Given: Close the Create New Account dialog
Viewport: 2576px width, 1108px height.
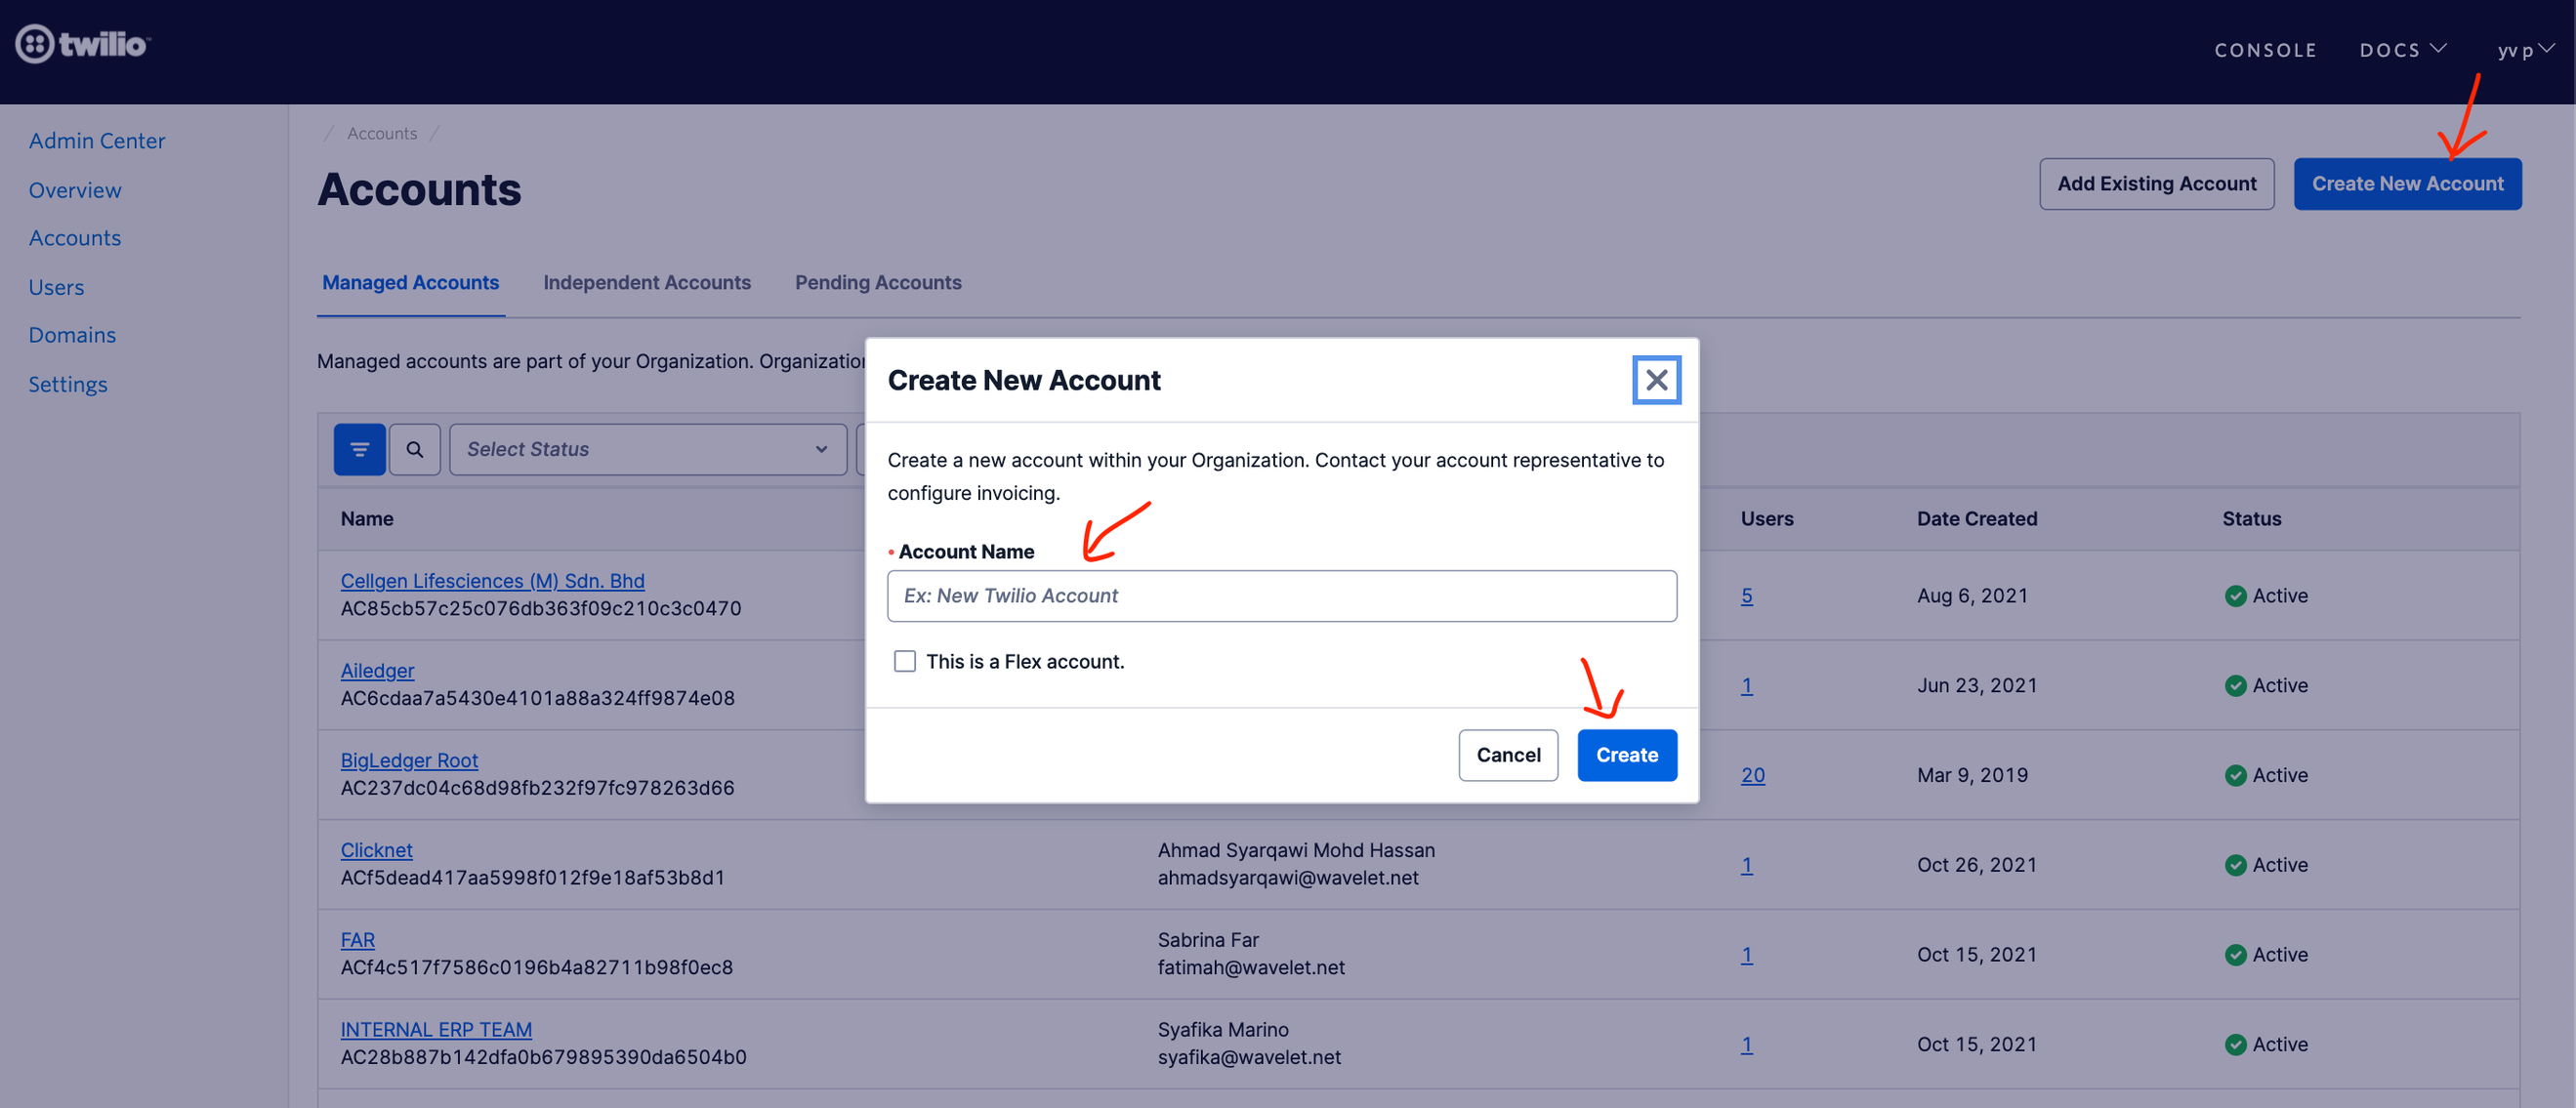Looking at the screenshot, I should click(x=1656, y=380).
